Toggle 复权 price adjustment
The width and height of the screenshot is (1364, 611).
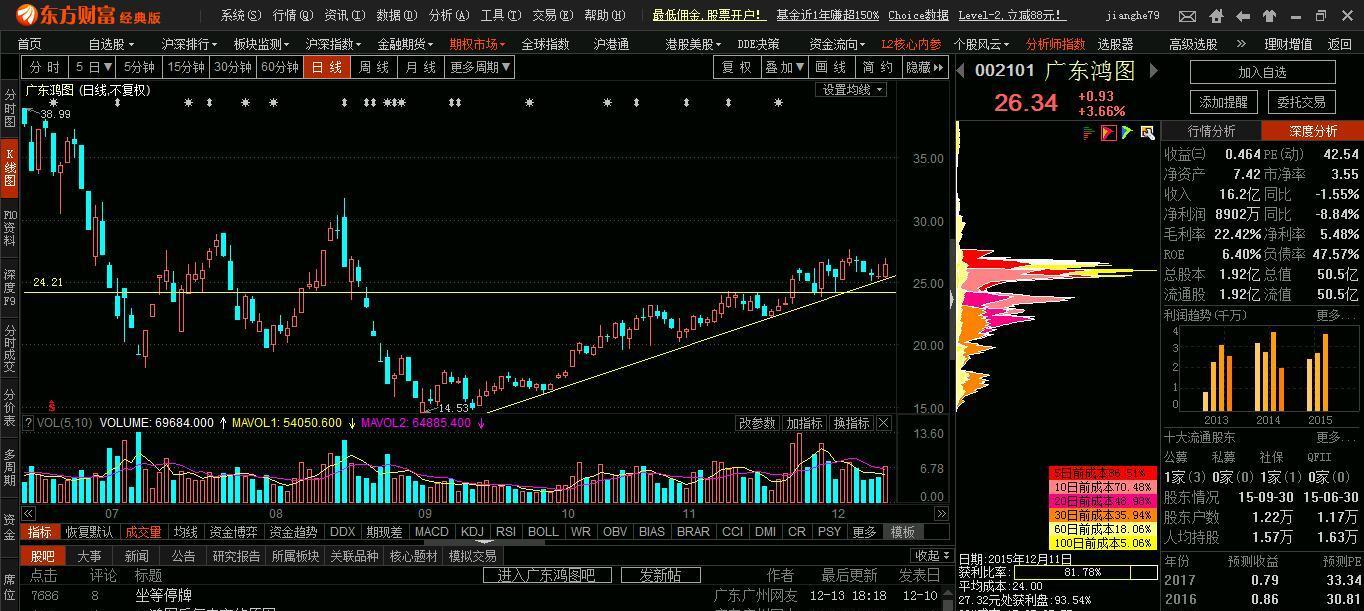(x=737, y=67)
